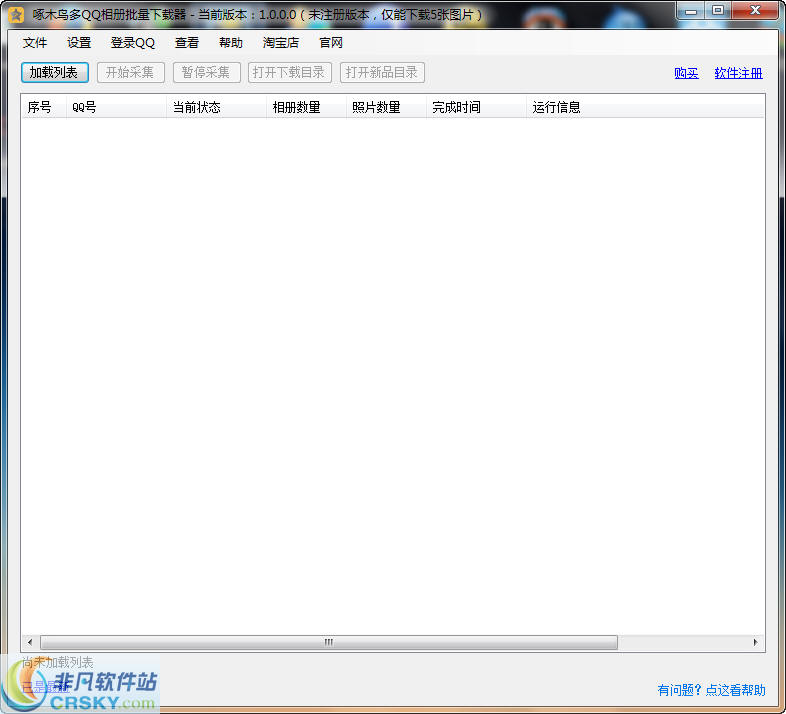Click the 打开新品目录 button
This screenshot has width=786, height=714.
click(x=382, y=73)
